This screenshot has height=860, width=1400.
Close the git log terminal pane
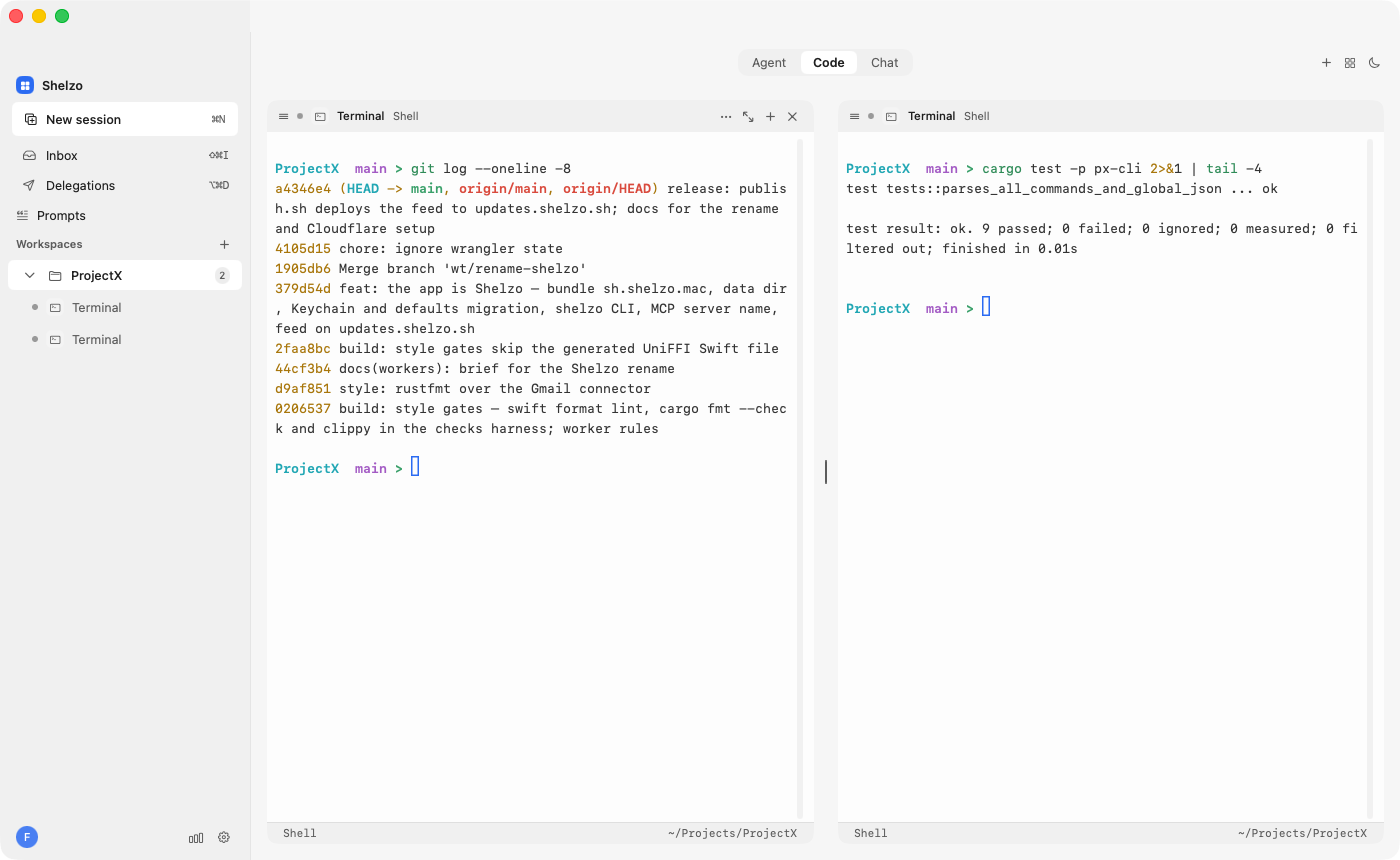(x=792, y=116)
